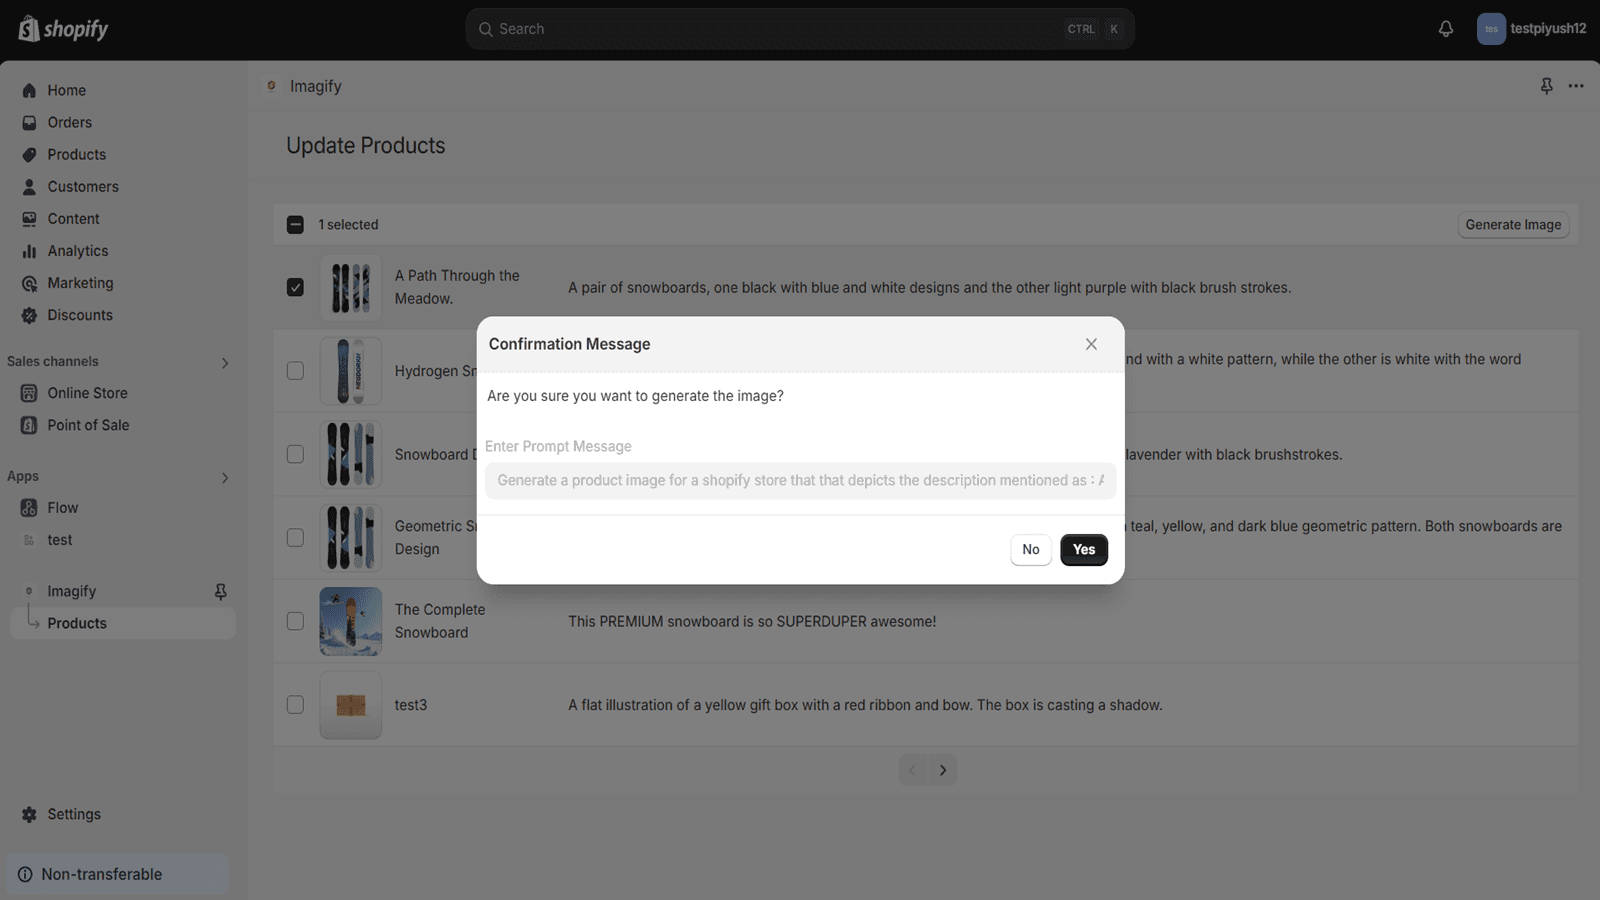
Task: Open the Analytics section
Action: (77, 250)
